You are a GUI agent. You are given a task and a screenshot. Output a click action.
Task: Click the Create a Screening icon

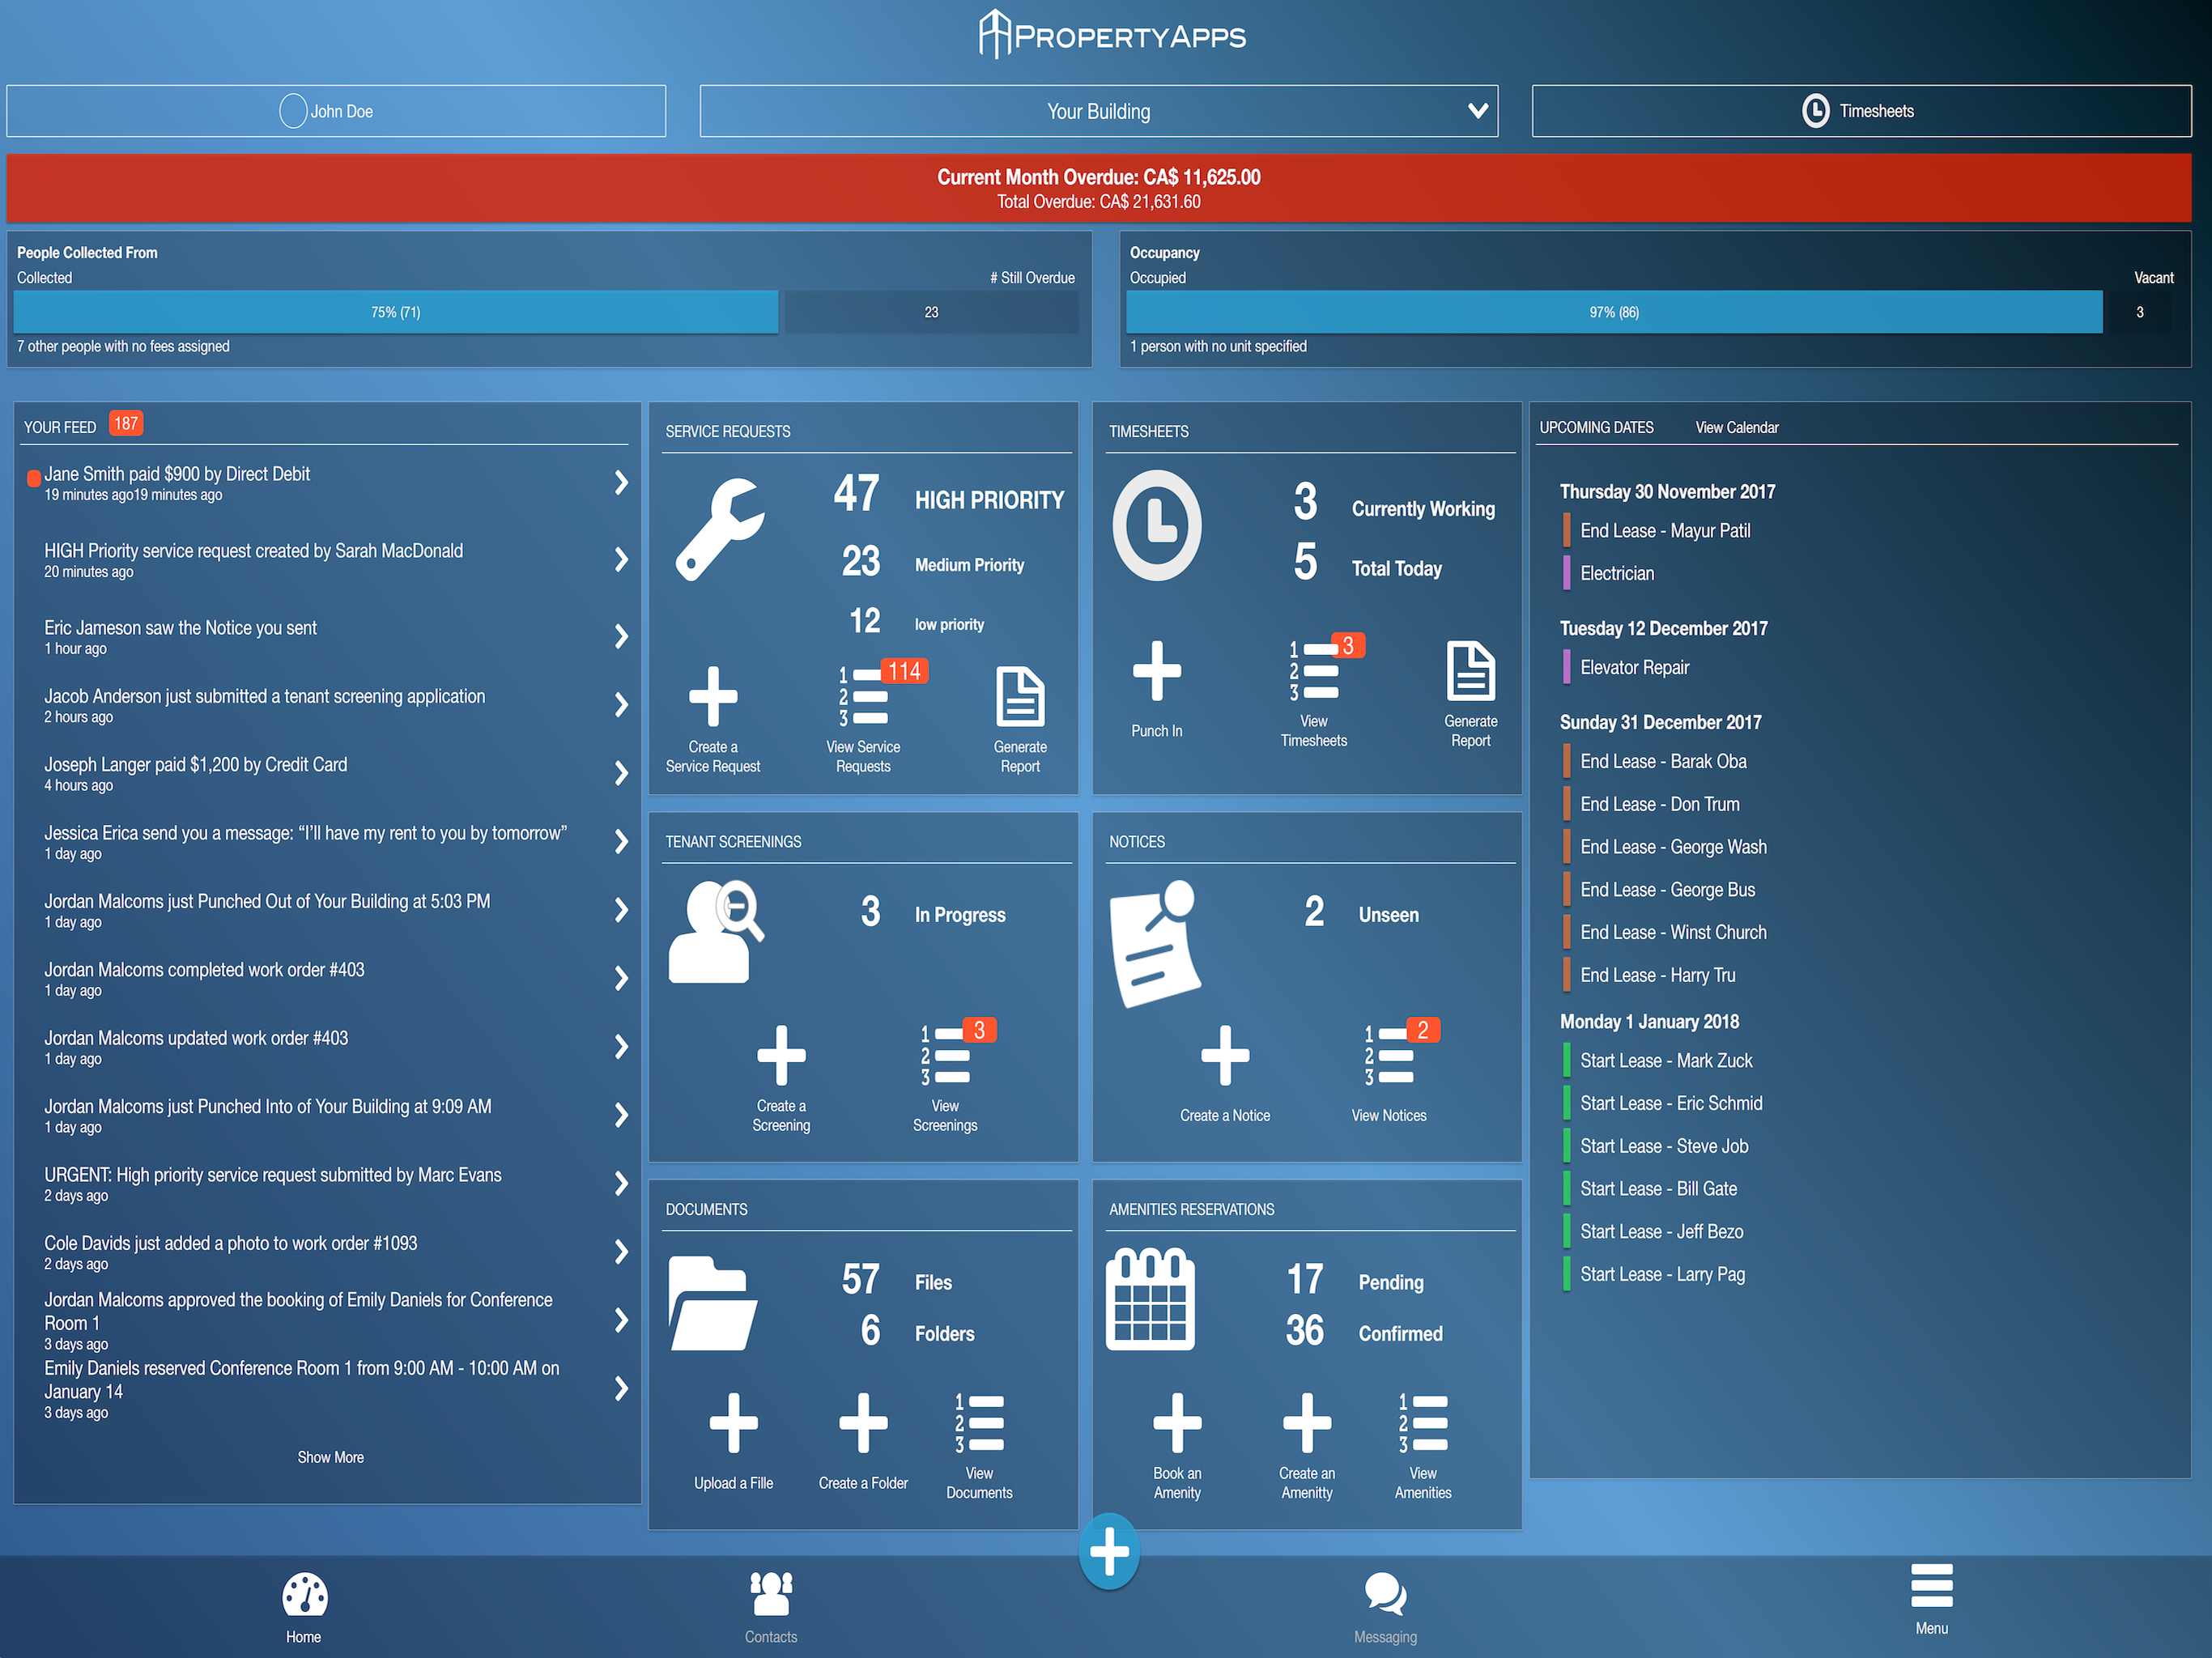pyautogui.click(x=781, y=1056)
